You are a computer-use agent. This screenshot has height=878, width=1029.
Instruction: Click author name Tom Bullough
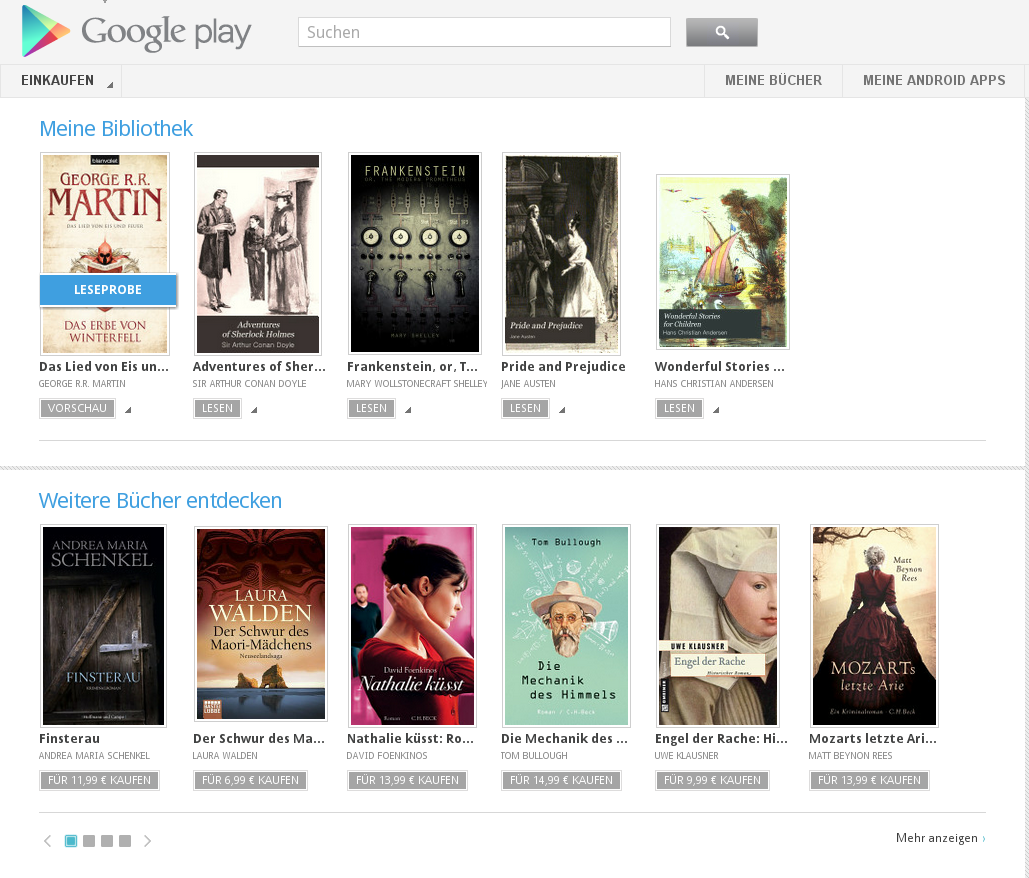point(534,756)
